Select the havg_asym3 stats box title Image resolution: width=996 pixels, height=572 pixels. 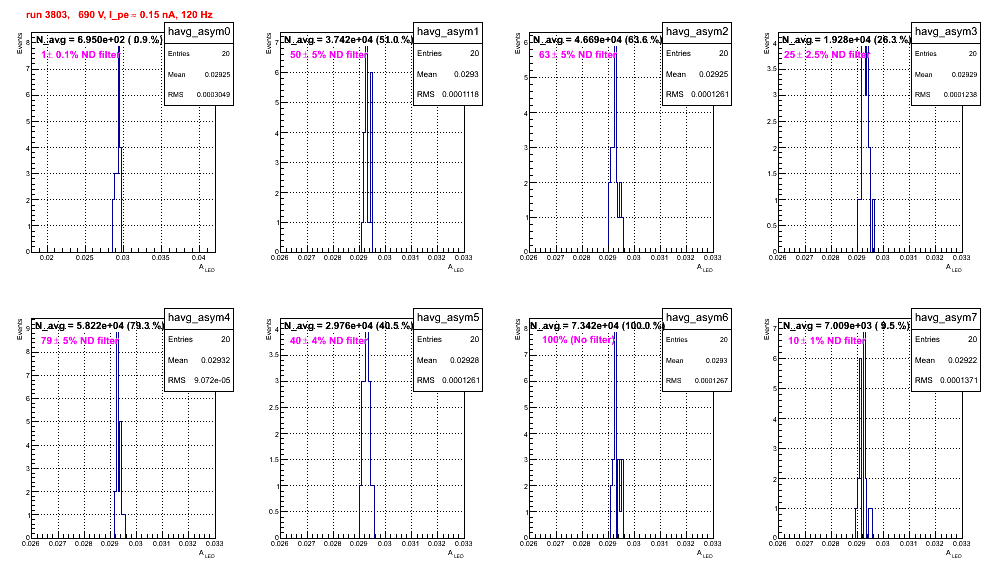(x=946, y=32)
